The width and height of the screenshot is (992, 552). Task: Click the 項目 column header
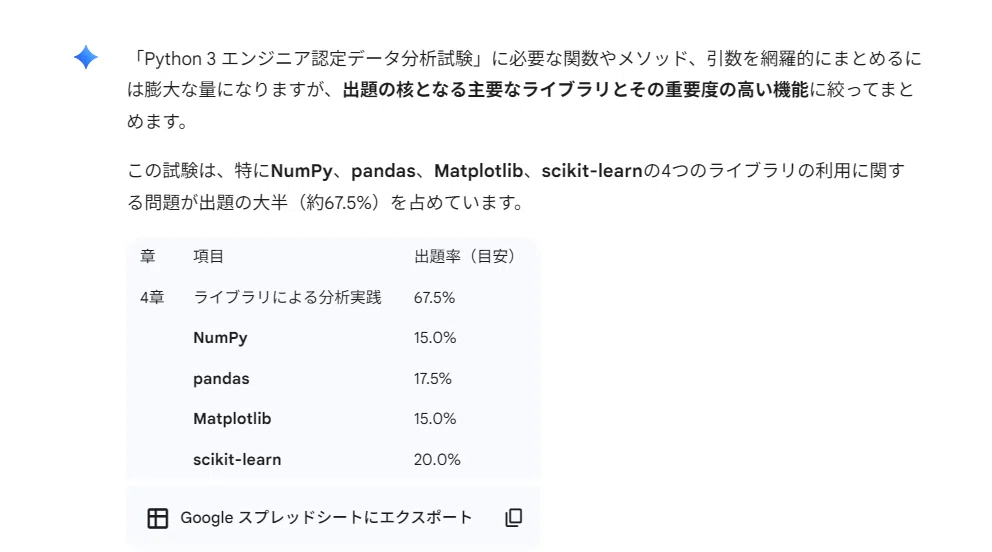pos(208,256)
